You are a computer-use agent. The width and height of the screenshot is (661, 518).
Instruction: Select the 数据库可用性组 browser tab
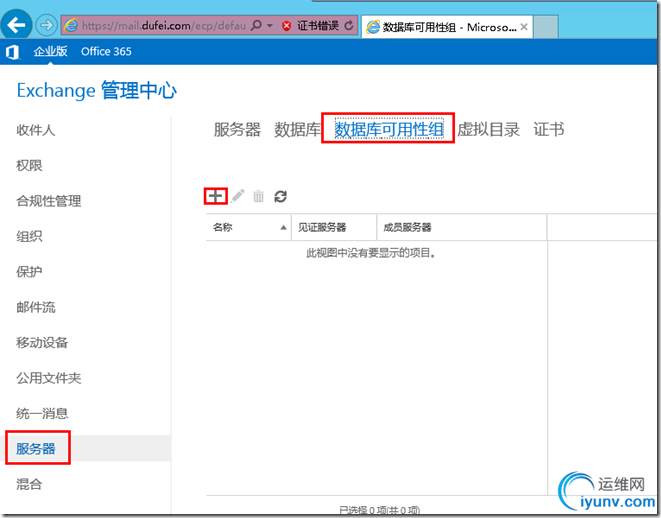click(447, 27)
